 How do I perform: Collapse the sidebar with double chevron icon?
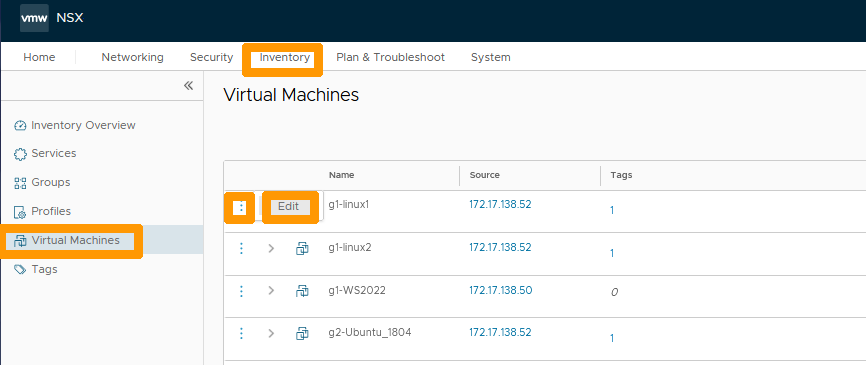pyautogui.click(x=188, y=86)
